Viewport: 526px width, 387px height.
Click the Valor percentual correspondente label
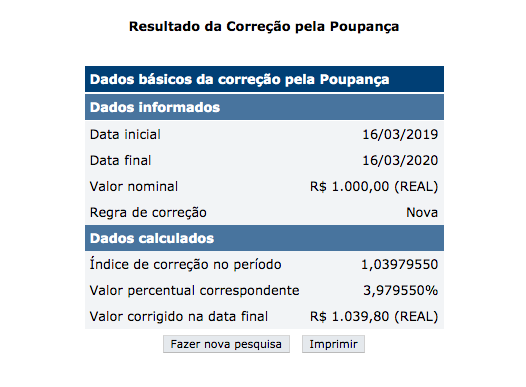[195, 290]
